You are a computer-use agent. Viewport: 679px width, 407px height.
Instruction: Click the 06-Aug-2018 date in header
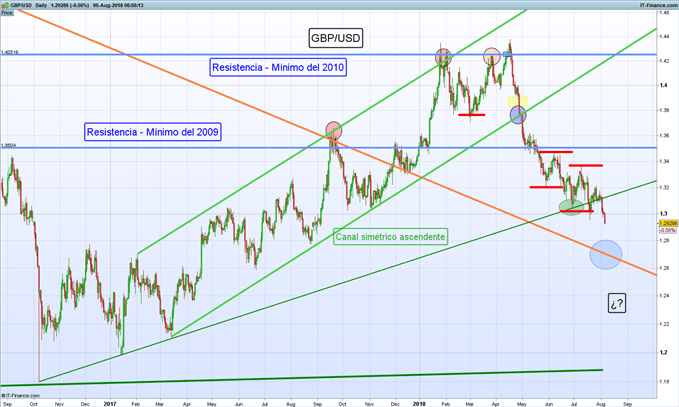107,5
